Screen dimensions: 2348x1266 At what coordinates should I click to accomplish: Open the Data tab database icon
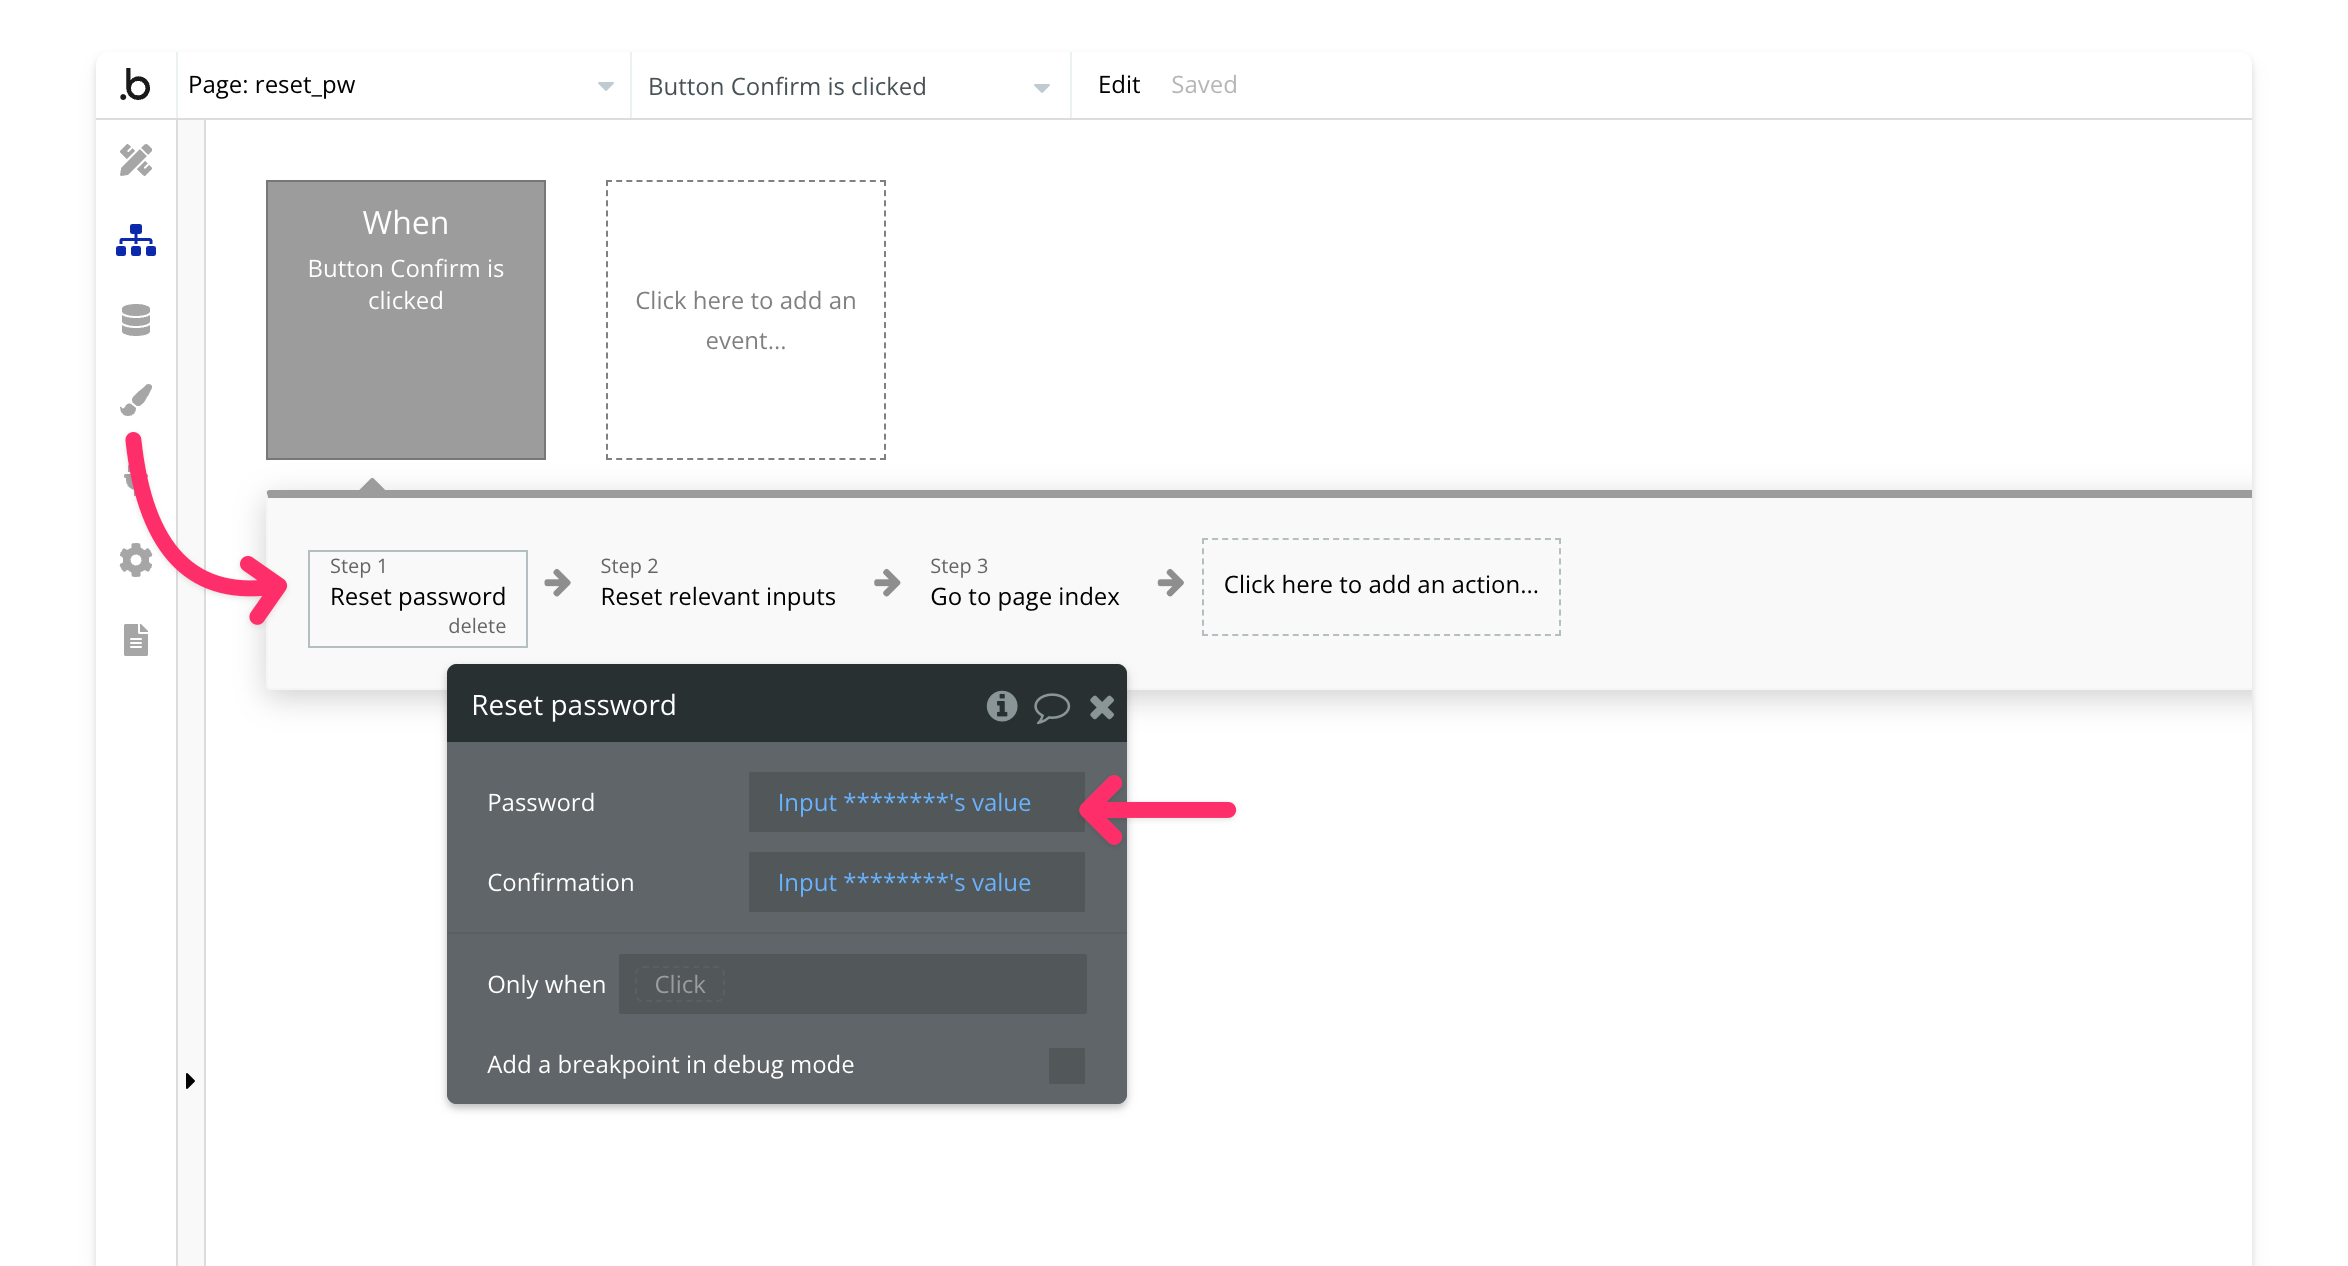pos(136,320)
